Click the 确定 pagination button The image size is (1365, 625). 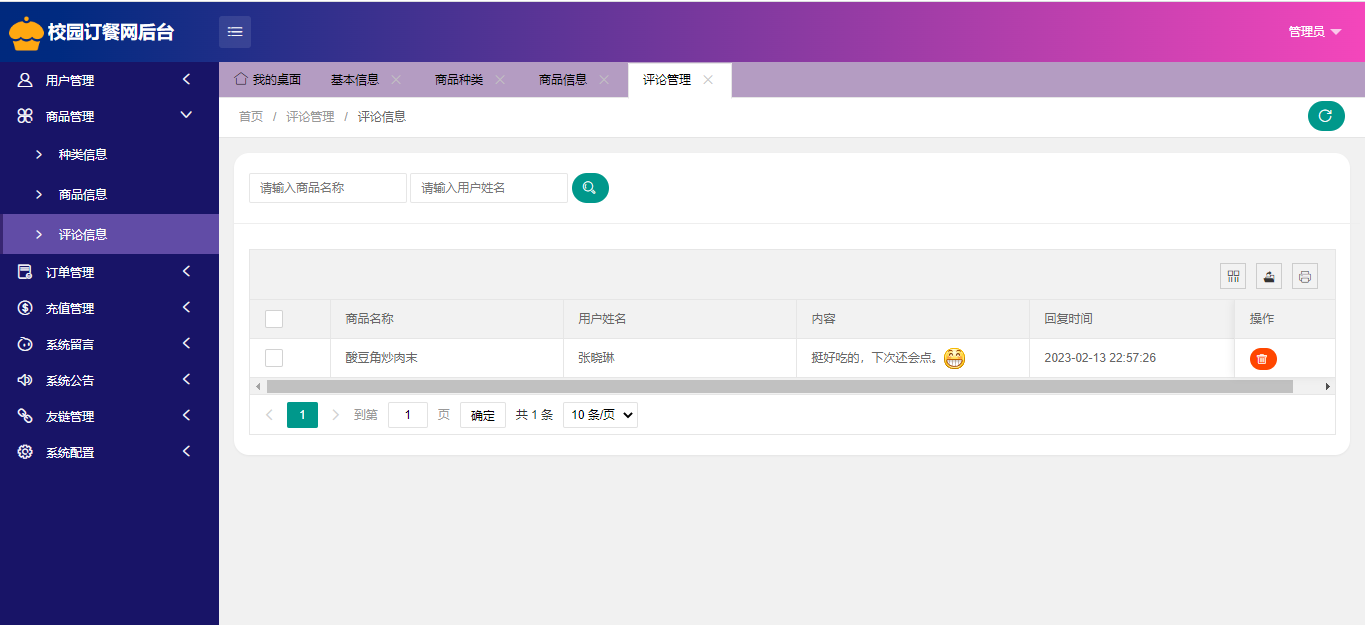[x=483, y=415]
